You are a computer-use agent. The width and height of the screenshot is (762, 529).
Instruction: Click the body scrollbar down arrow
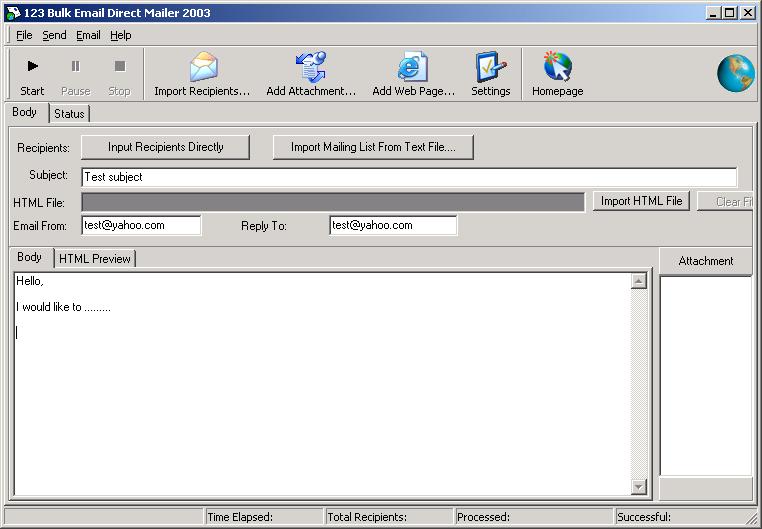(x=640, y=487)
